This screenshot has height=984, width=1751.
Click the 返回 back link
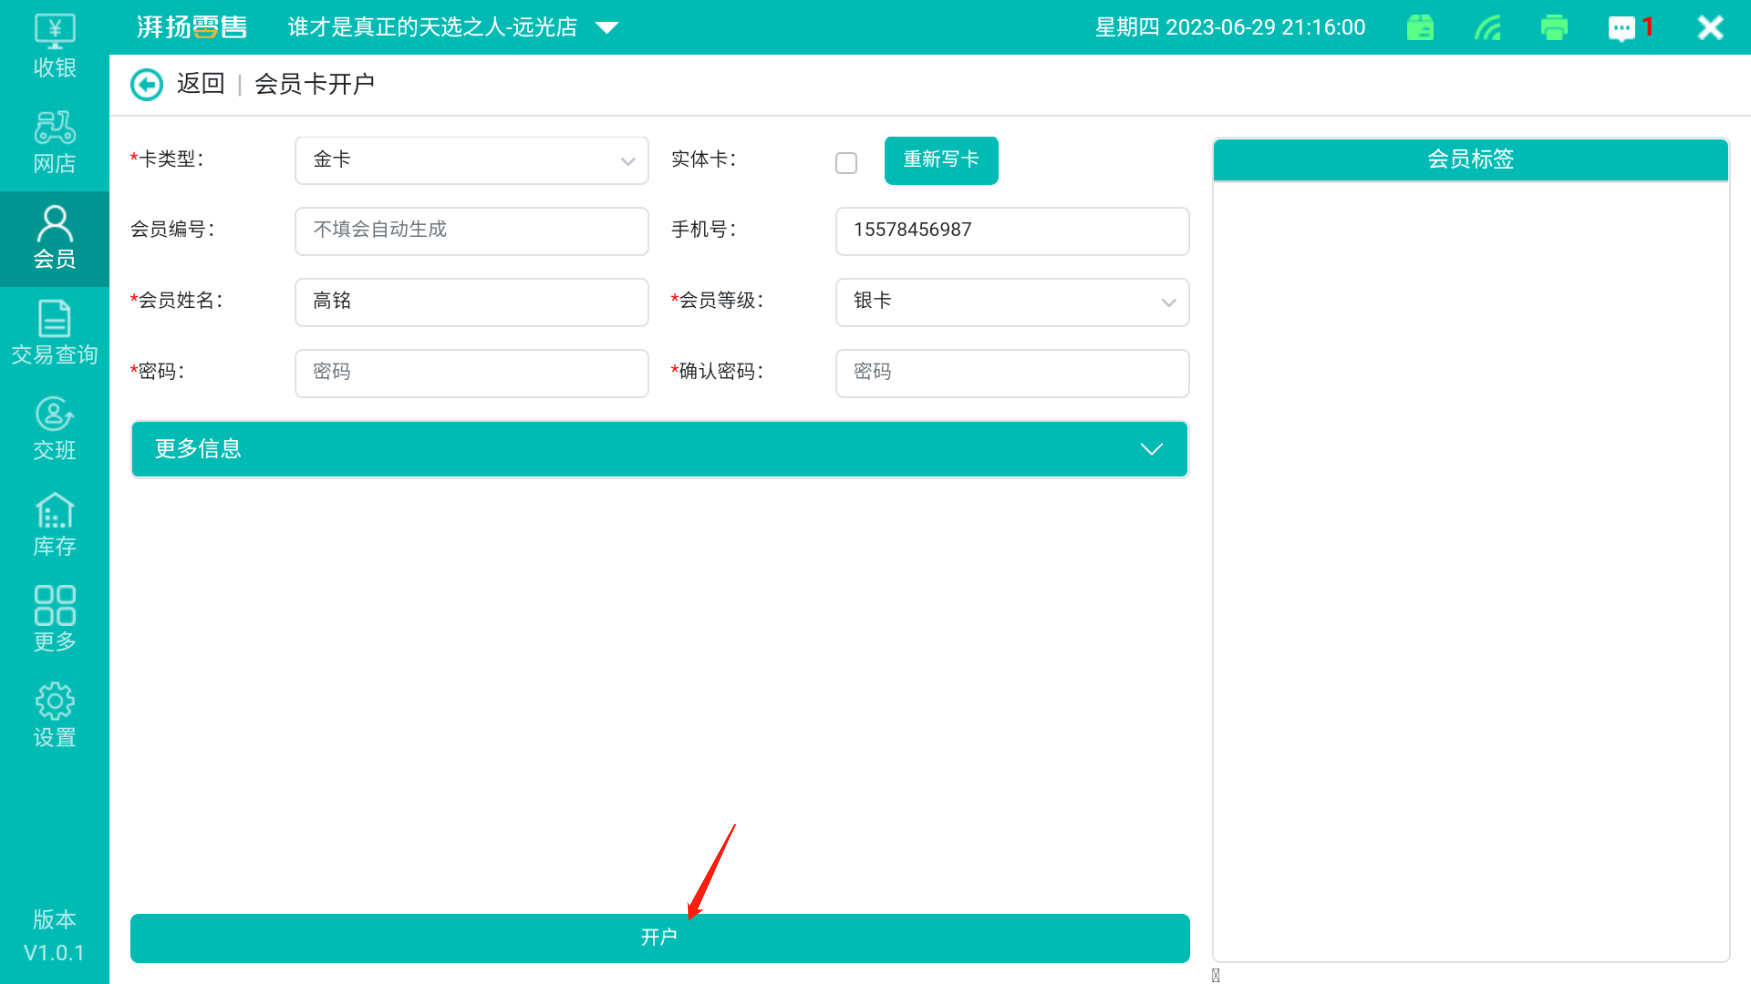201,84
